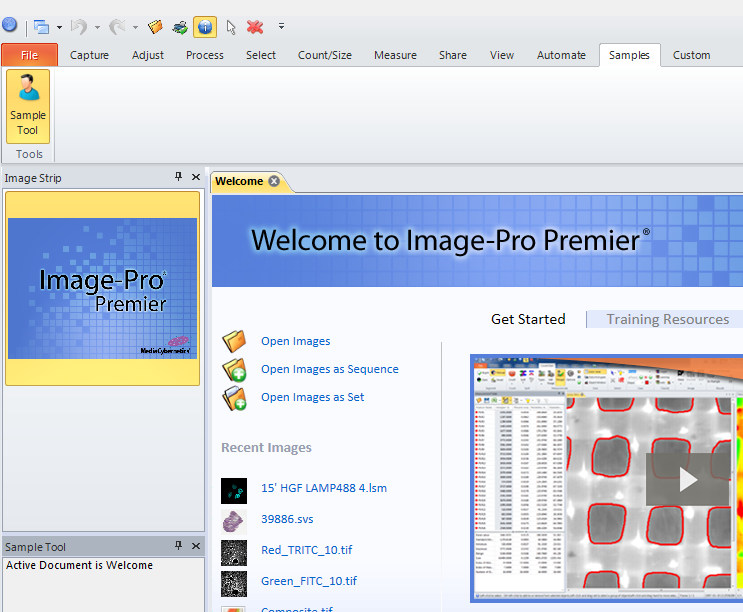Switch to the Capture ribbon tab

pos(89,55)
